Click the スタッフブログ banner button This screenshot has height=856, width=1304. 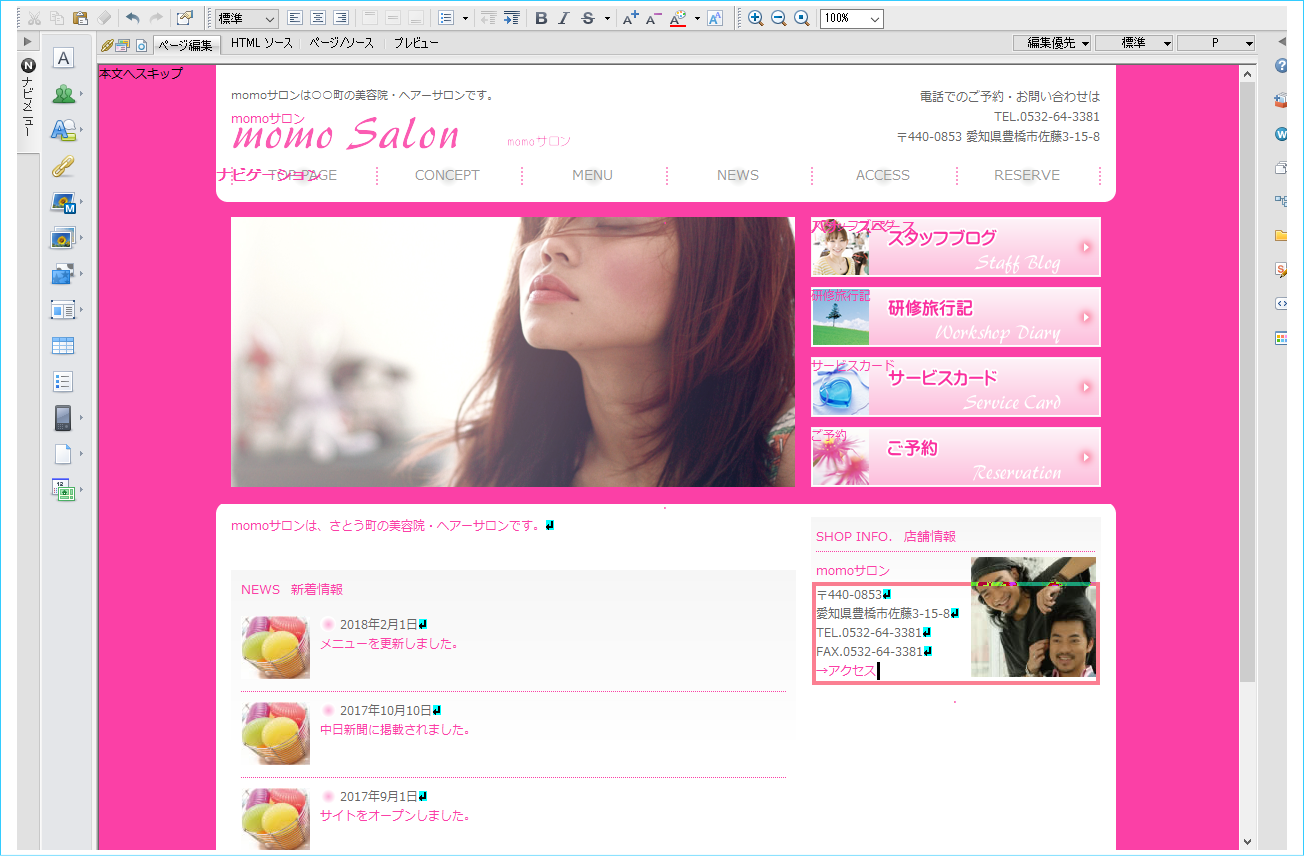[955, 247]
